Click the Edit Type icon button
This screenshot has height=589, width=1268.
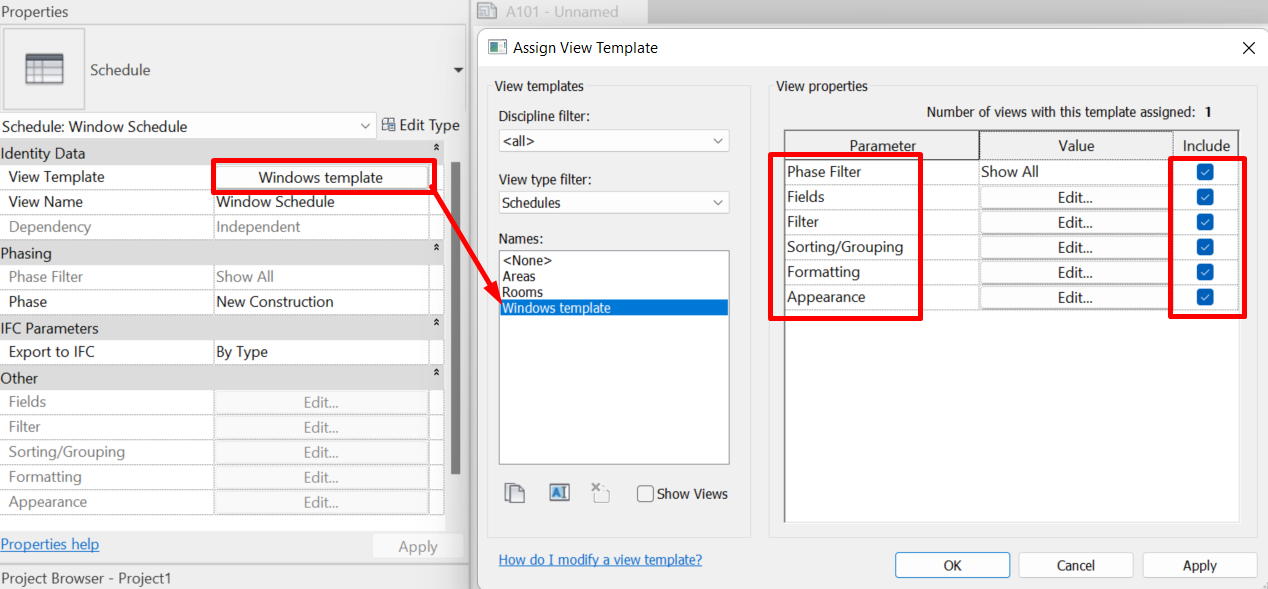(x=421, y=125)
